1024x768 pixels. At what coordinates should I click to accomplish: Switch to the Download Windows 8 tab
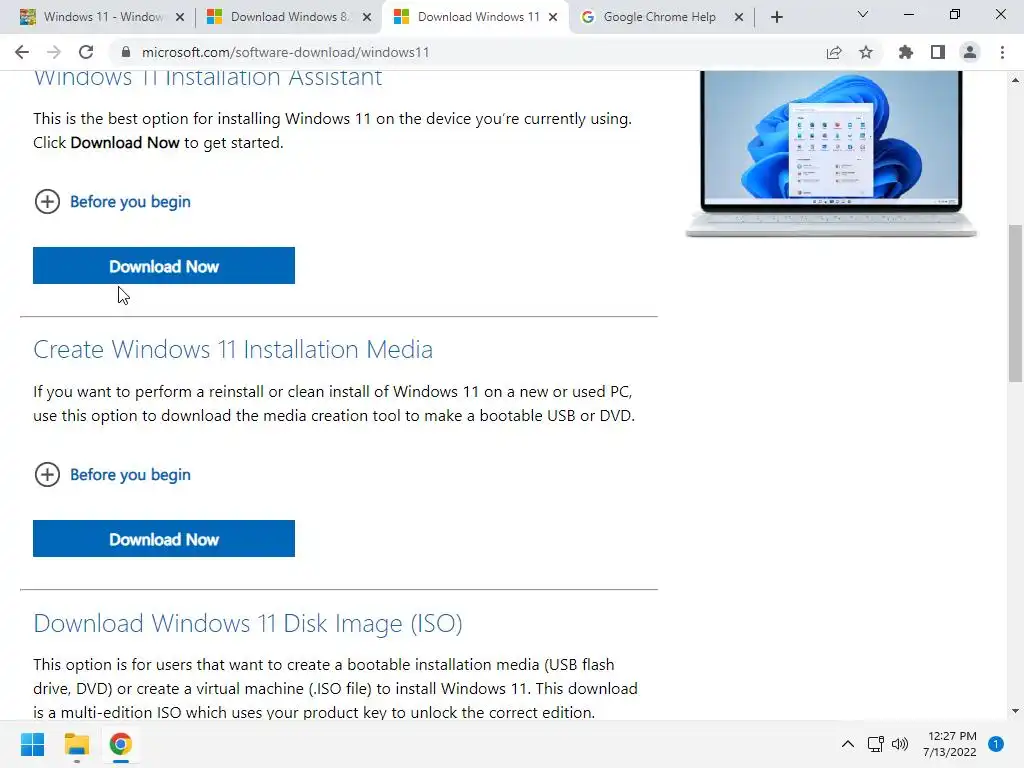click(288, 17)
